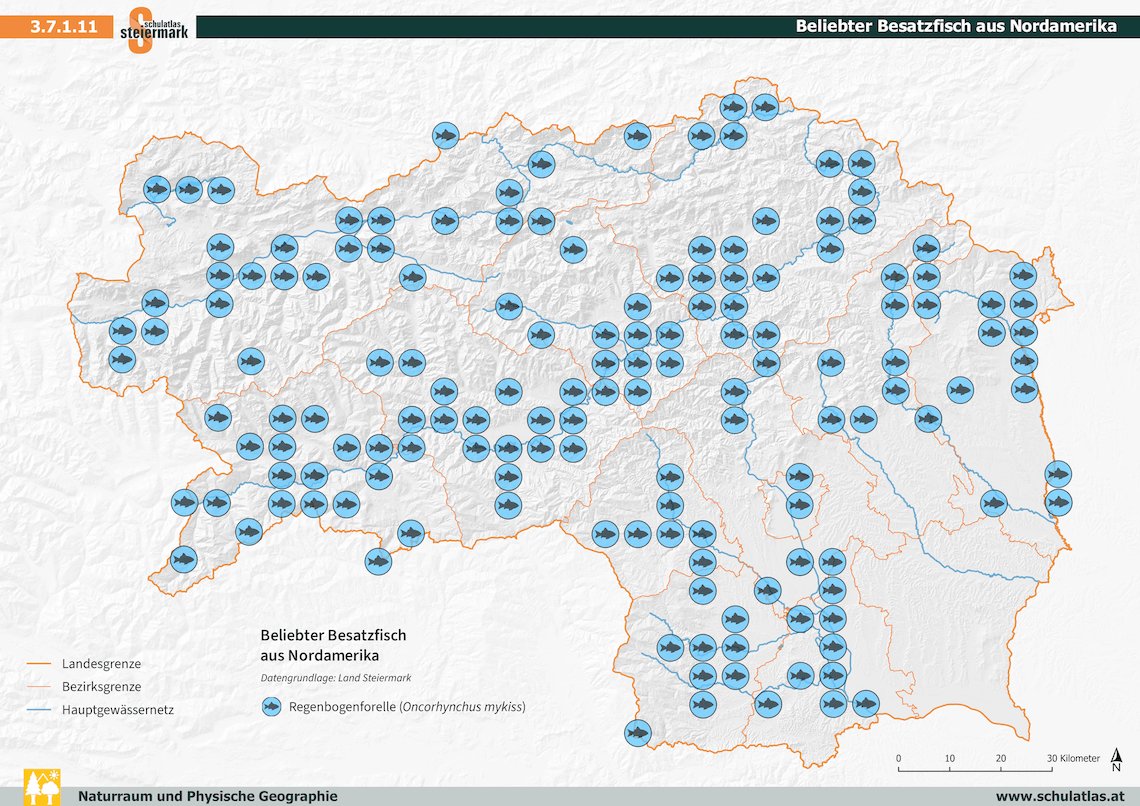Select the Landesgrenze legend entry
This screenshot has height=806, width=1140.
101,663
